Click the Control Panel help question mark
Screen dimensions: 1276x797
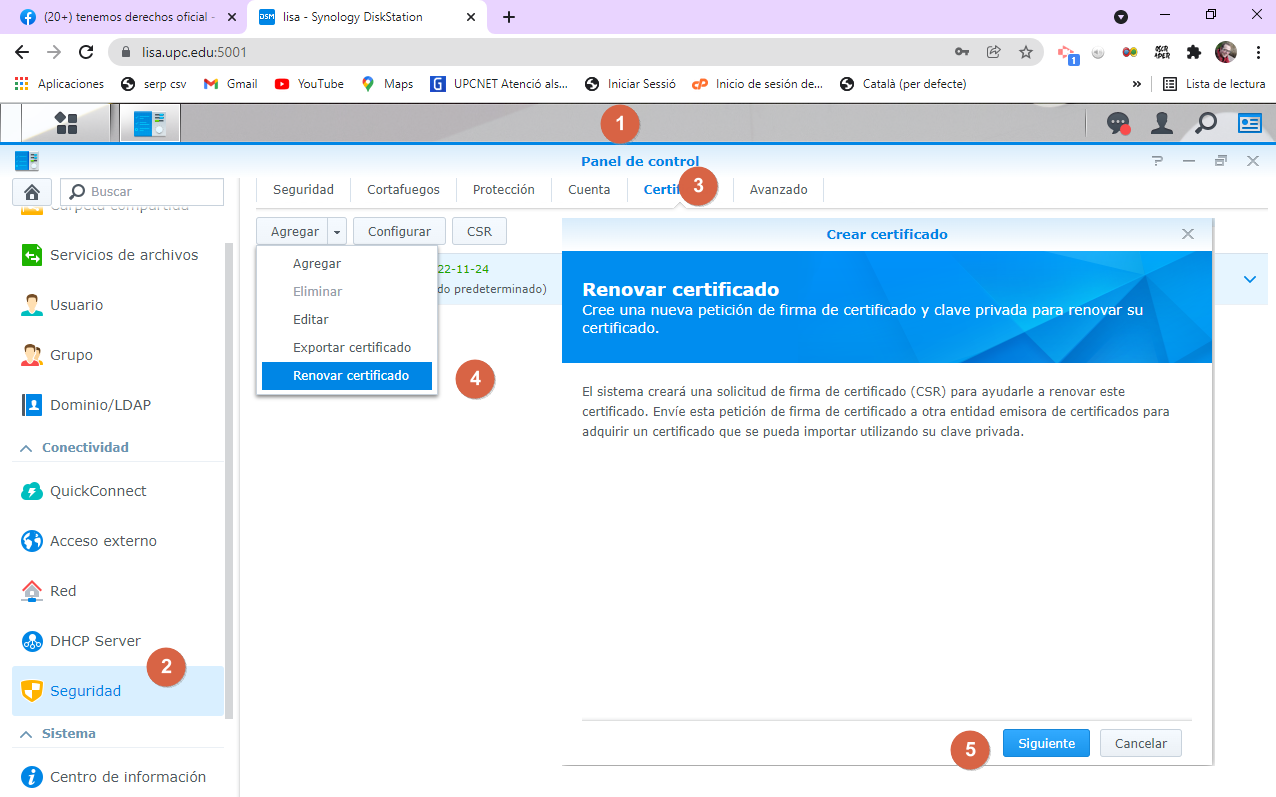(1157, 161)
